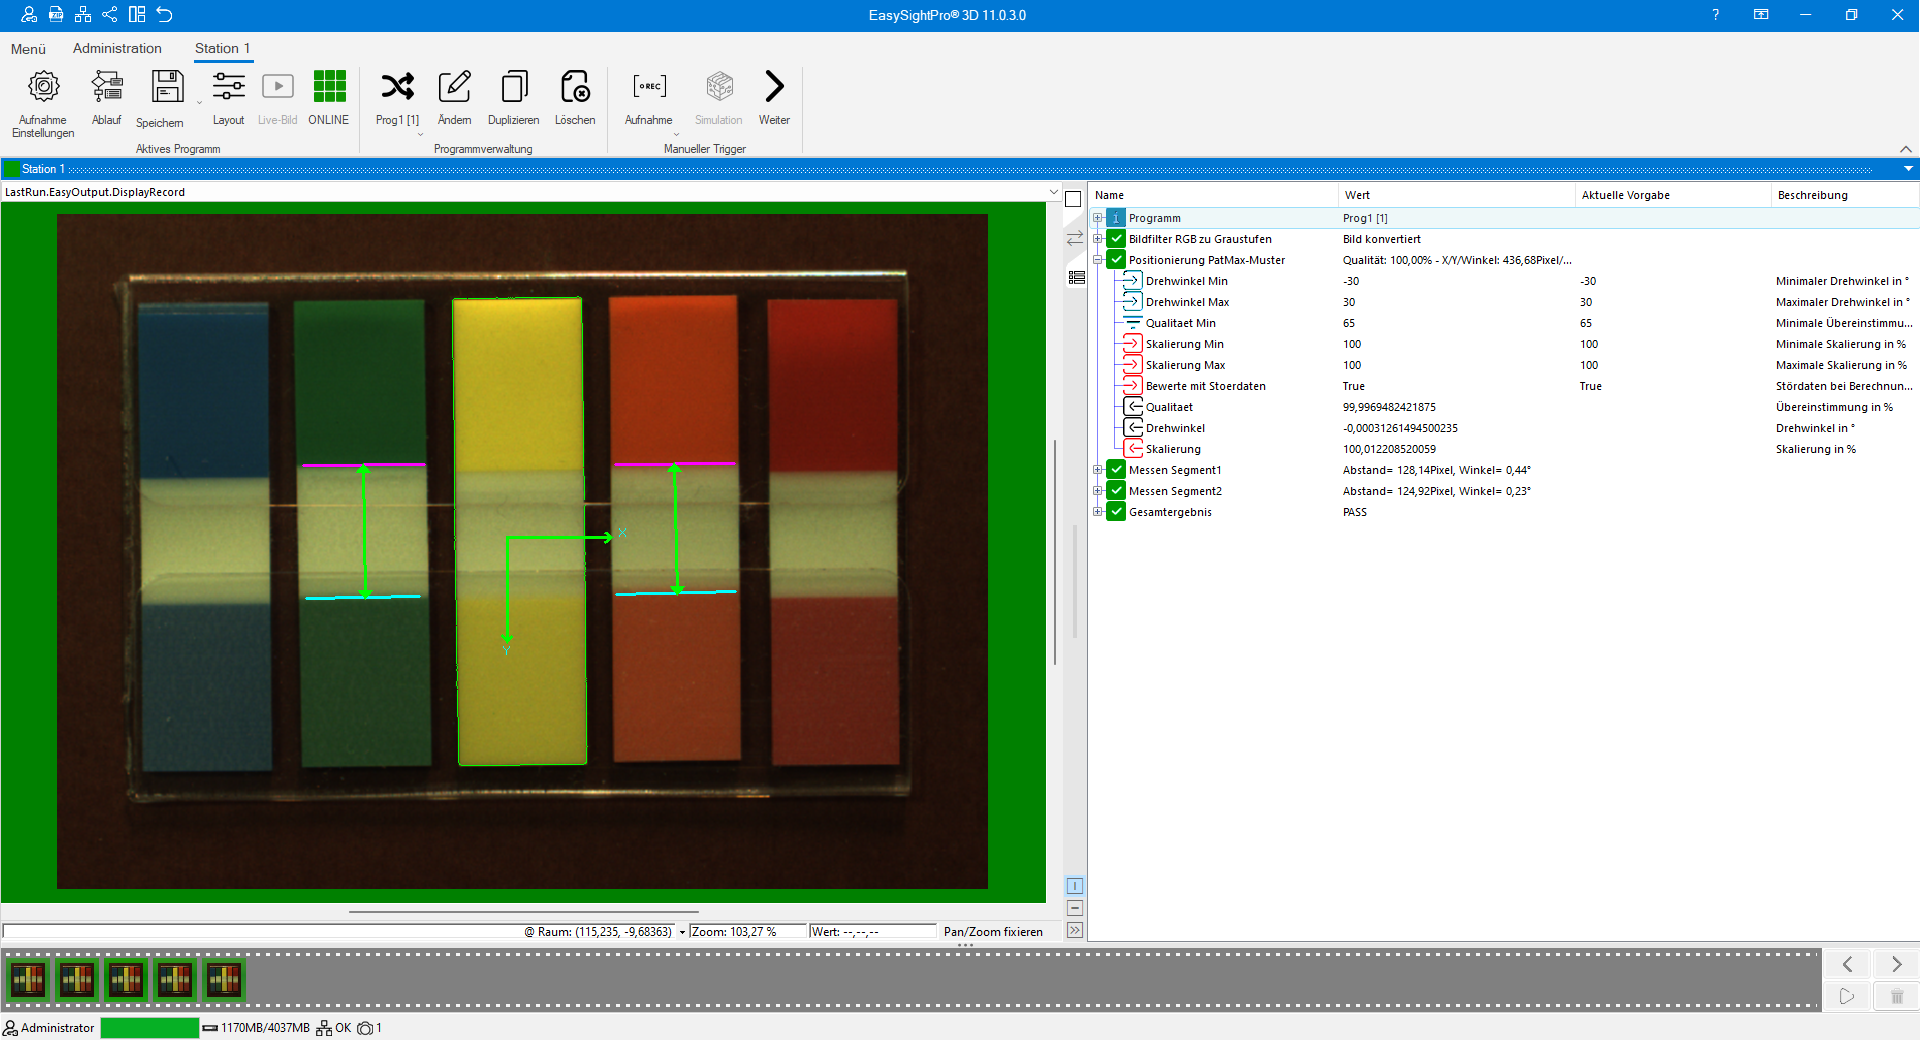The width and height of the screenshot is (1920, 1040).
Task: Open the Menü tab
Action: pos(28,49)
